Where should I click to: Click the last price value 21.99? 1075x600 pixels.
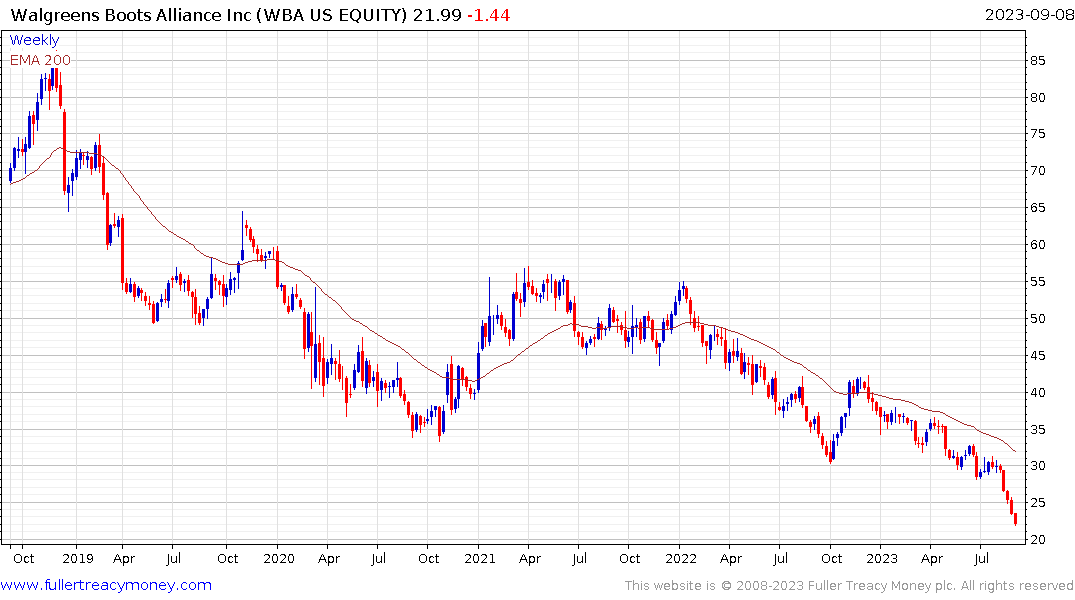point(437,14)
